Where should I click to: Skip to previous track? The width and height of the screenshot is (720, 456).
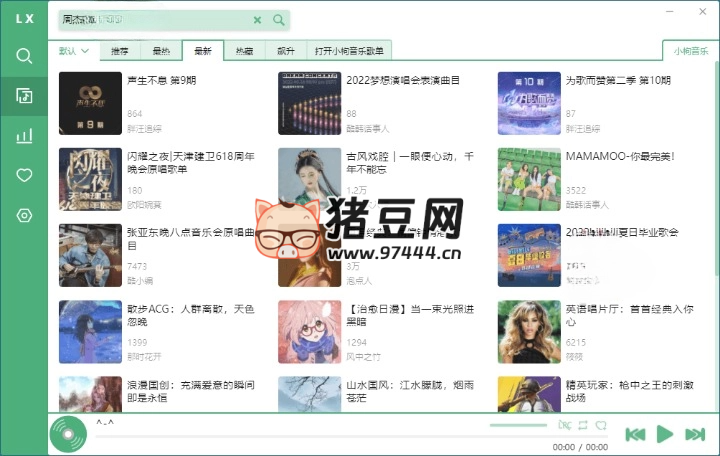point(636,434)
